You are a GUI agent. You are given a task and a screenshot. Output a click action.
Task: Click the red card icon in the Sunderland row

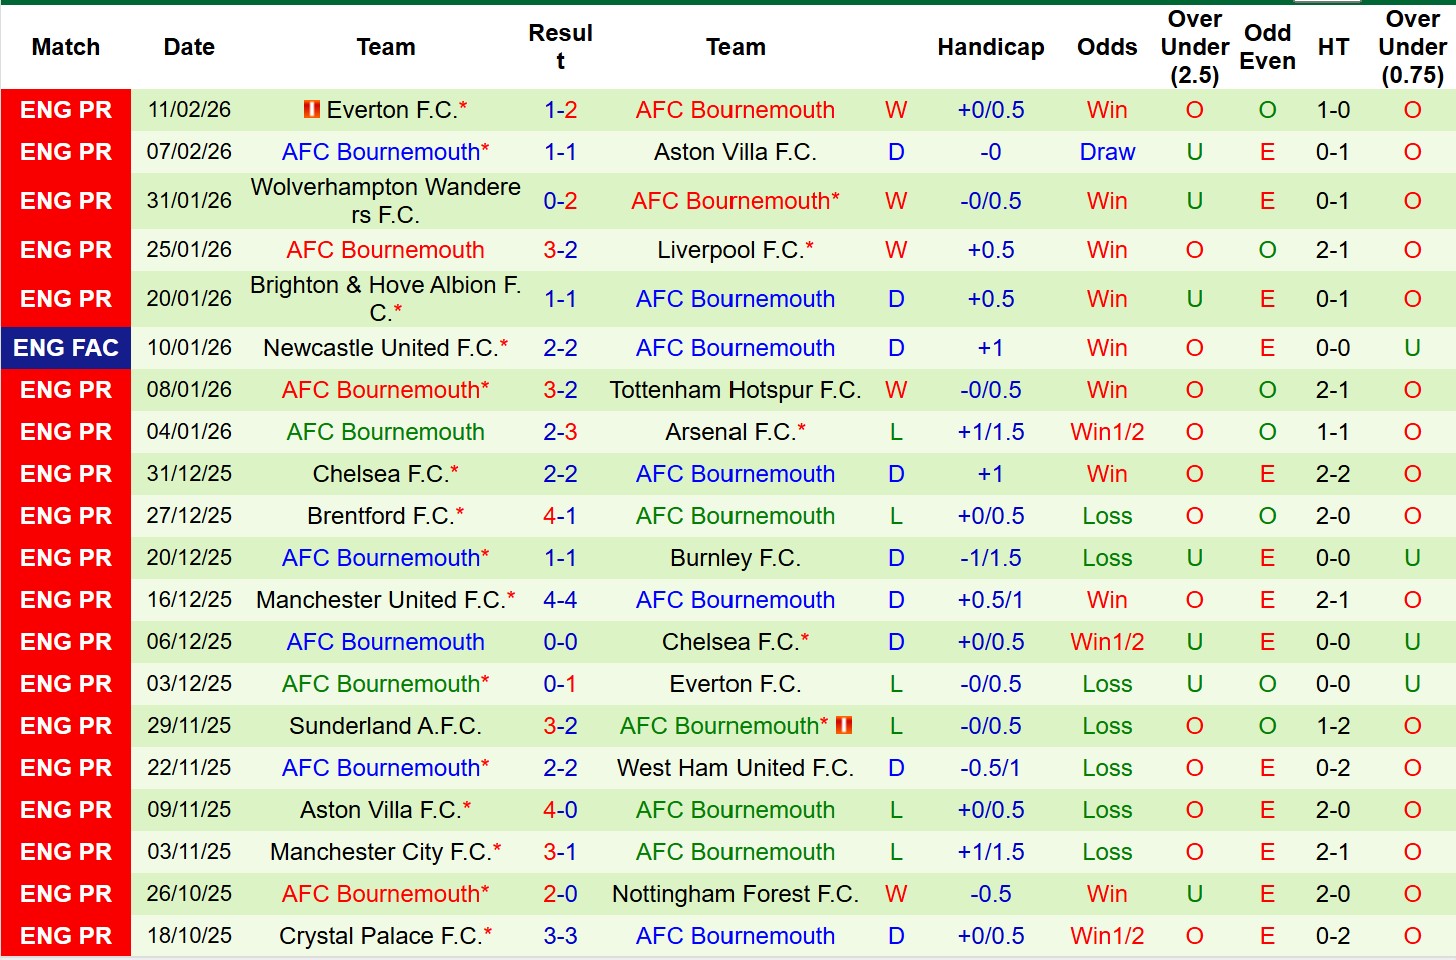pos(844,725)
